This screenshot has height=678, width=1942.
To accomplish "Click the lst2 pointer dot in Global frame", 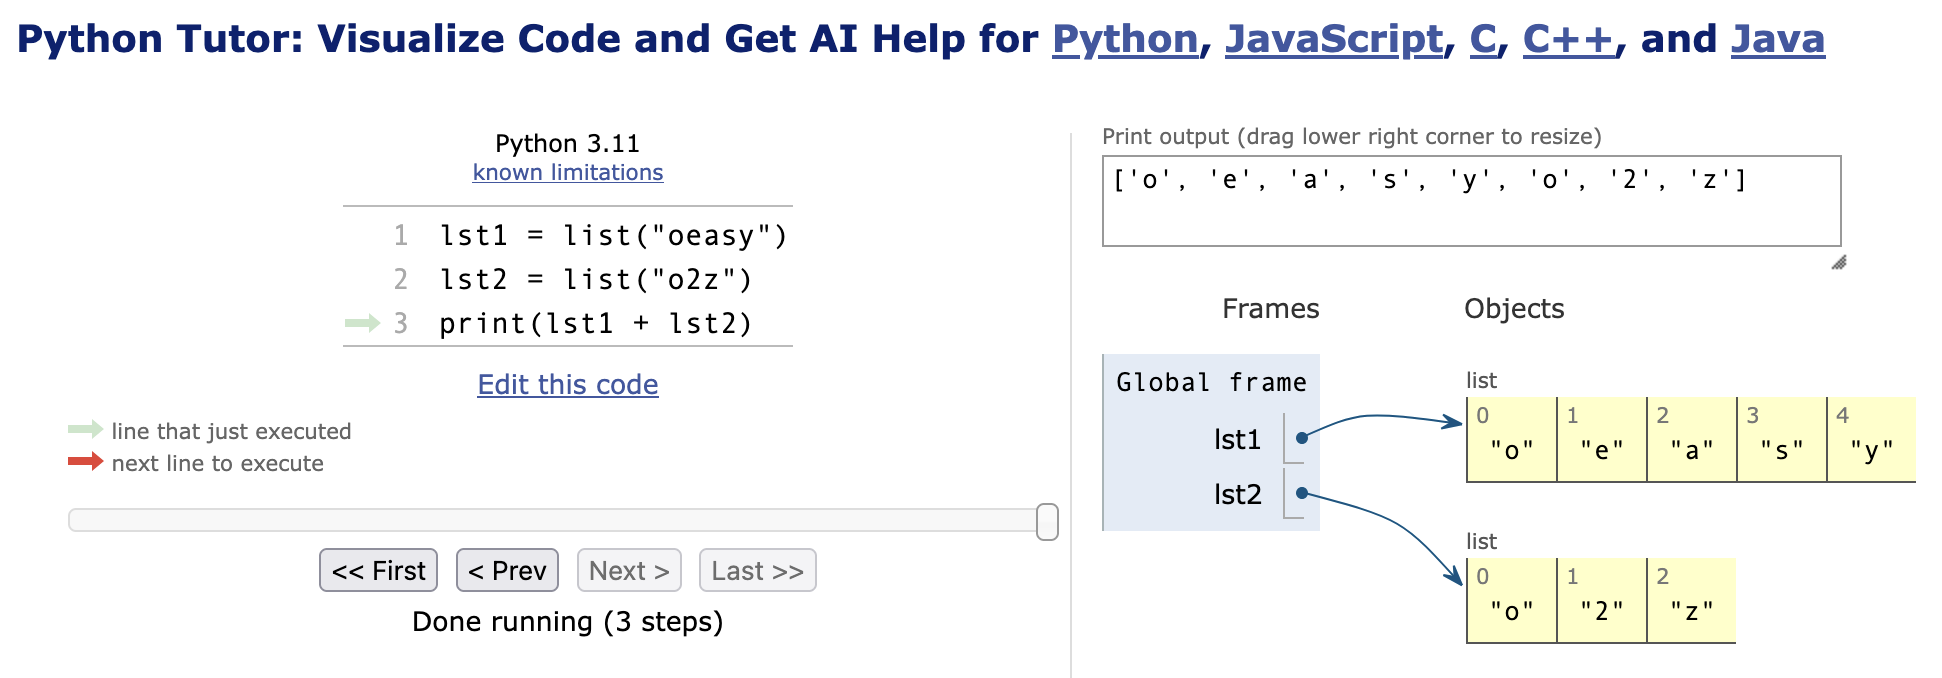I will tap(1302, 493).
